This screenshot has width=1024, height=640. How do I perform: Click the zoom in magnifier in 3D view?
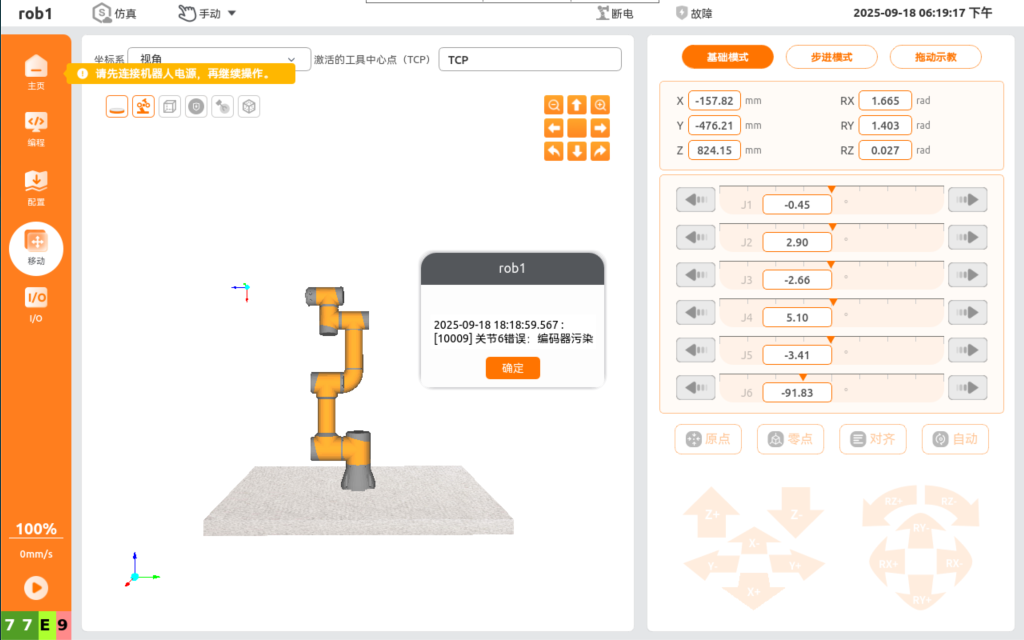[x=600, y=105]
